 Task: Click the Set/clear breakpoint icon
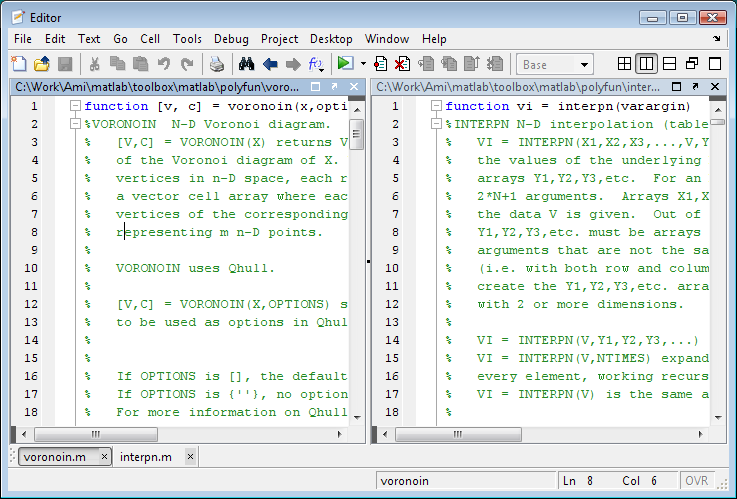[x=381, y=64]
